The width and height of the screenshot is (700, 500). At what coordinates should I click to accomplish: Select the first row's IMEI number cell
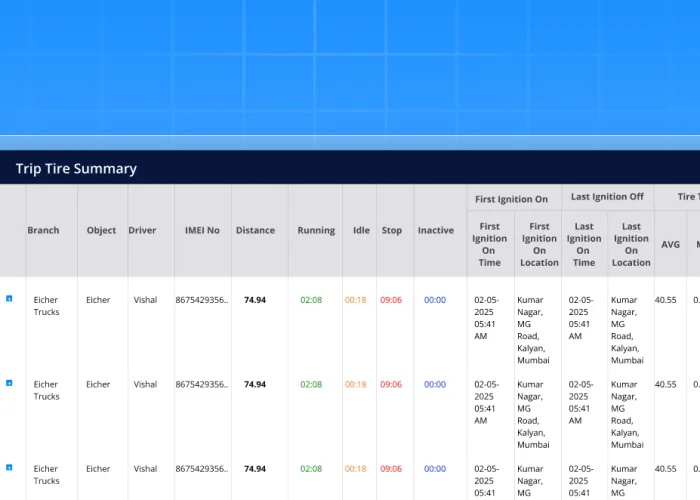pyautogui.click(x=202, y=300)
